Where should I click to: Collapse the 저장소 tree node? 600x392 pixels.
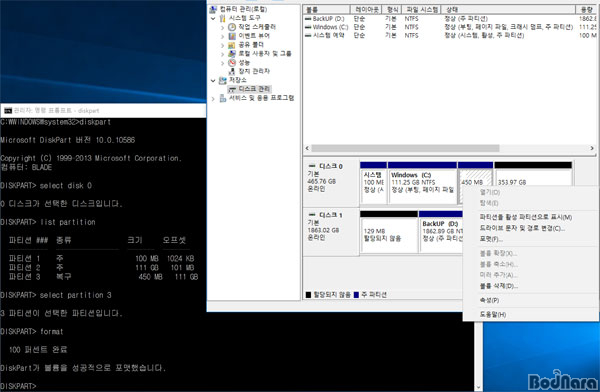[x=213, y=80]
